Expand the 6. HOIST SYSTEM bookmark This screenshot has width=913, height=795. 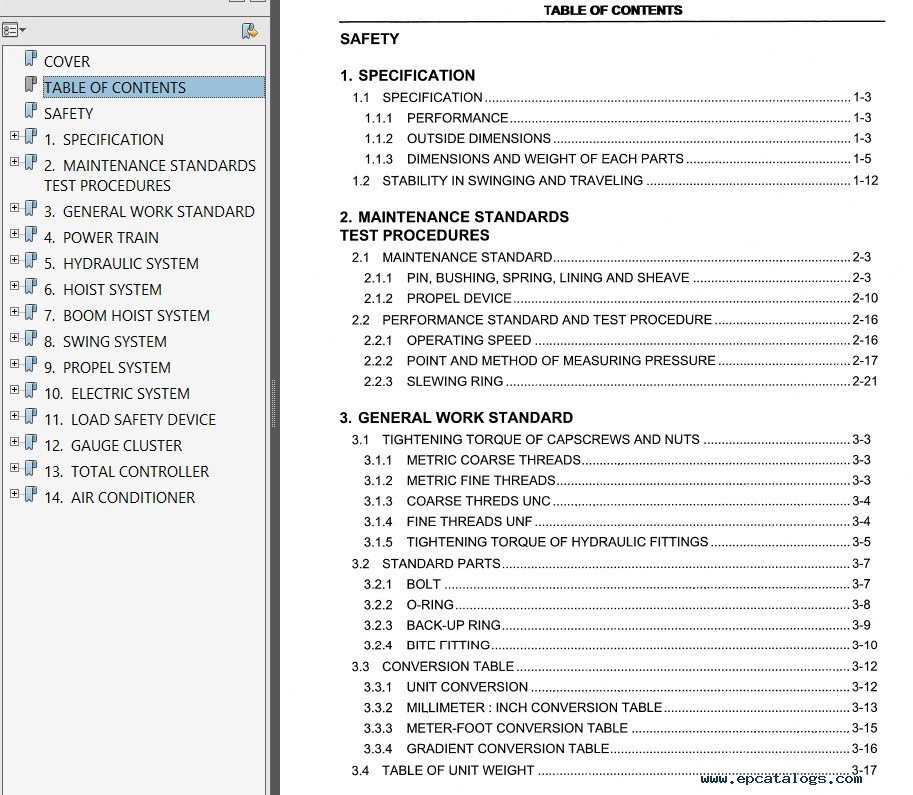point(15,285)
